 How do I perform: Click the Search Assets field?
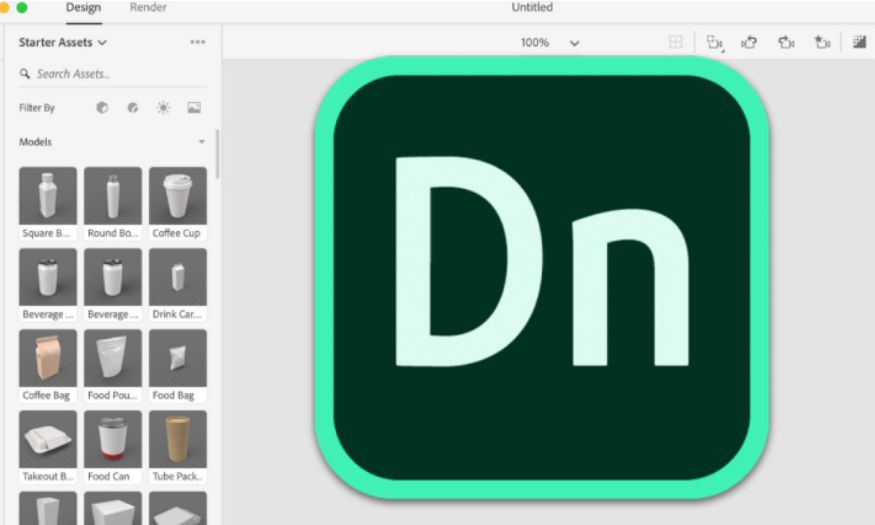[x=113, y=74]
